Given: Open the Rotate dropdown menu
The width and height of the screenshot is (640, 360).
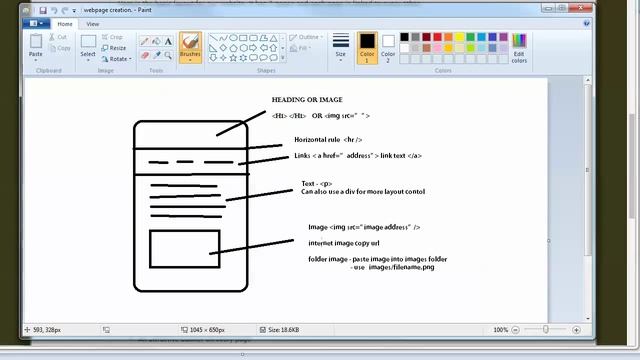Looking at the screenshot, I should coord(116,59).
